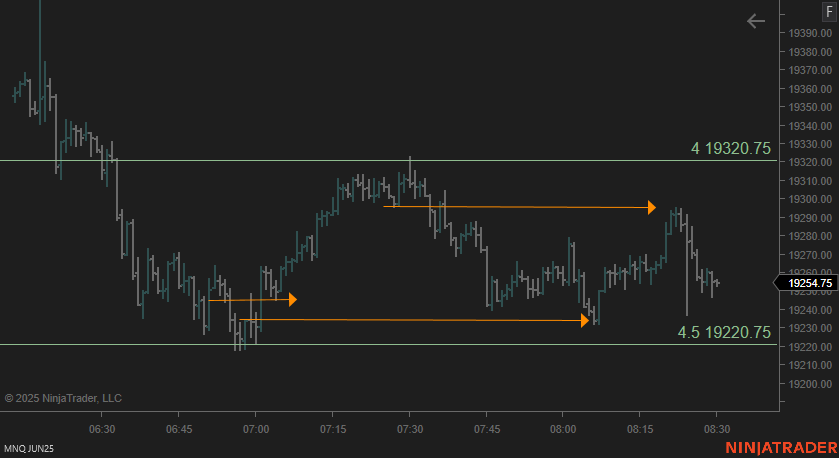Select the current price marker 19254.75
Viewport: 839px width, 458px height.
coord(807,284)
